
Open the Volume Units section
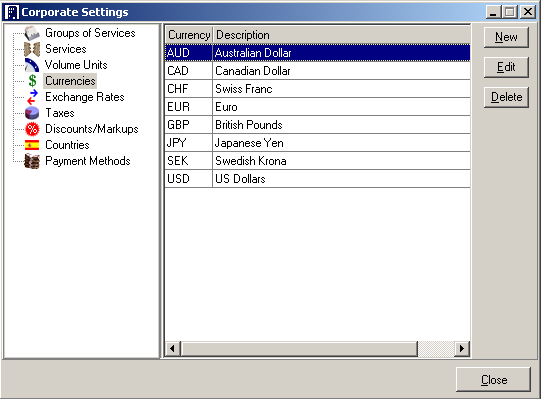76,65
